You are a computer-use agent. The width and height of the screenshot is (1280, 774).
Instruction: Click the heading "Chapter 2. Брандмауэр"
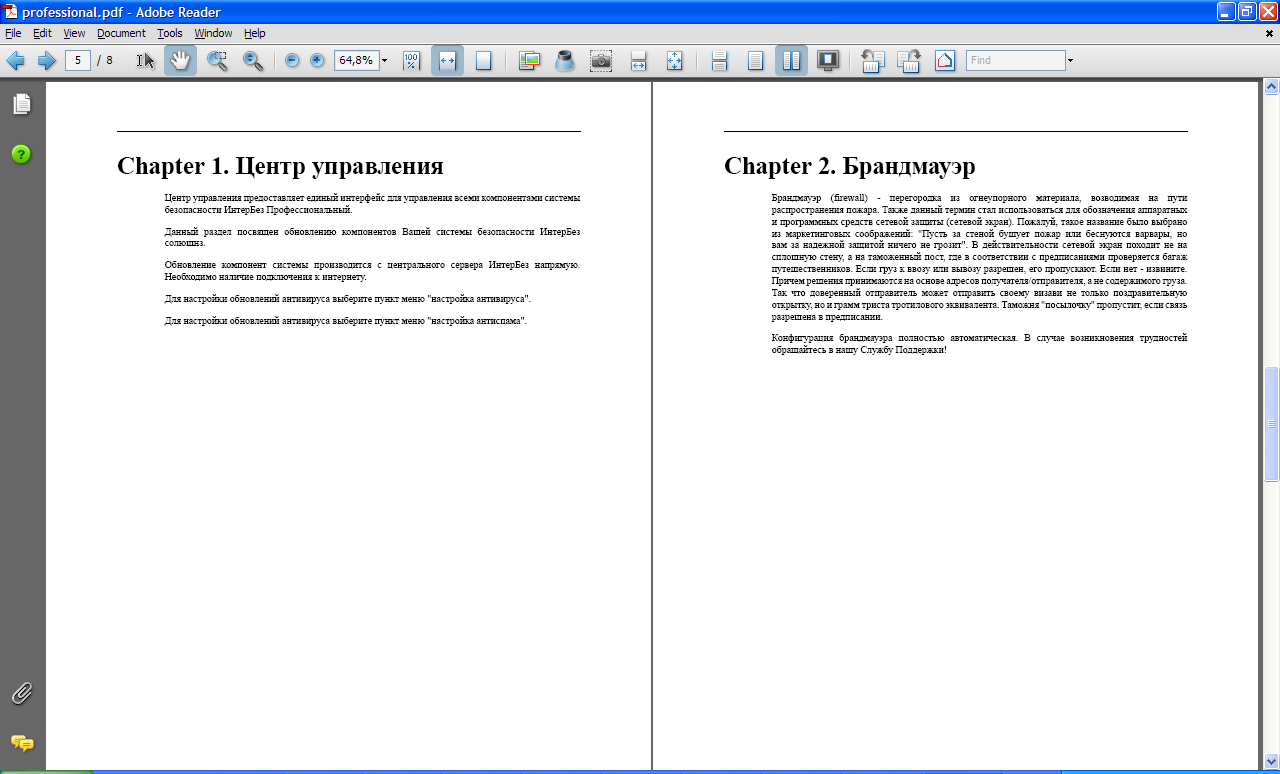(849, 166)
